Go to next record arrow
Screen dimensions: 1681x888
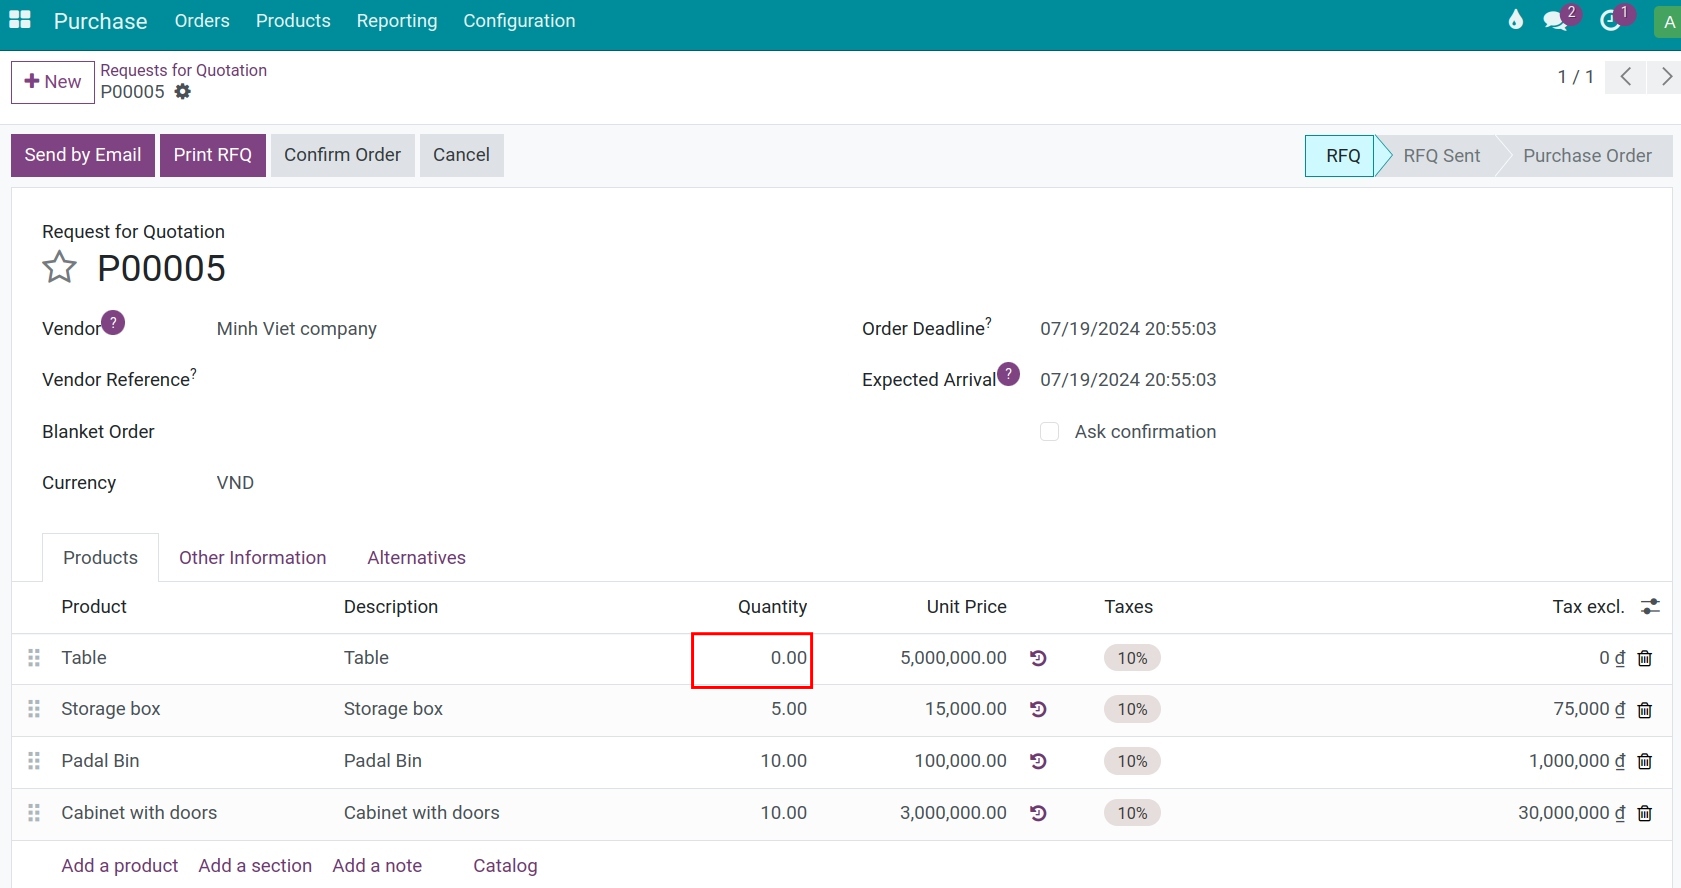click(x=1664, y=77)
